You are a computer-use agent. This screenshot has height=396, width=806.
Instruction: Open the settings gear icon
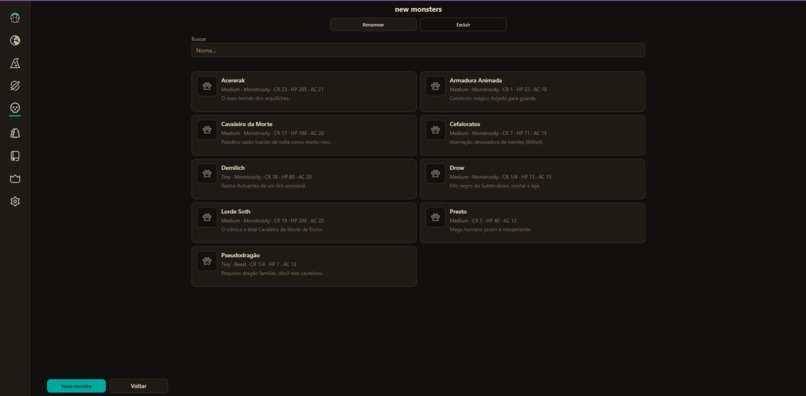[x=15, y=202]
